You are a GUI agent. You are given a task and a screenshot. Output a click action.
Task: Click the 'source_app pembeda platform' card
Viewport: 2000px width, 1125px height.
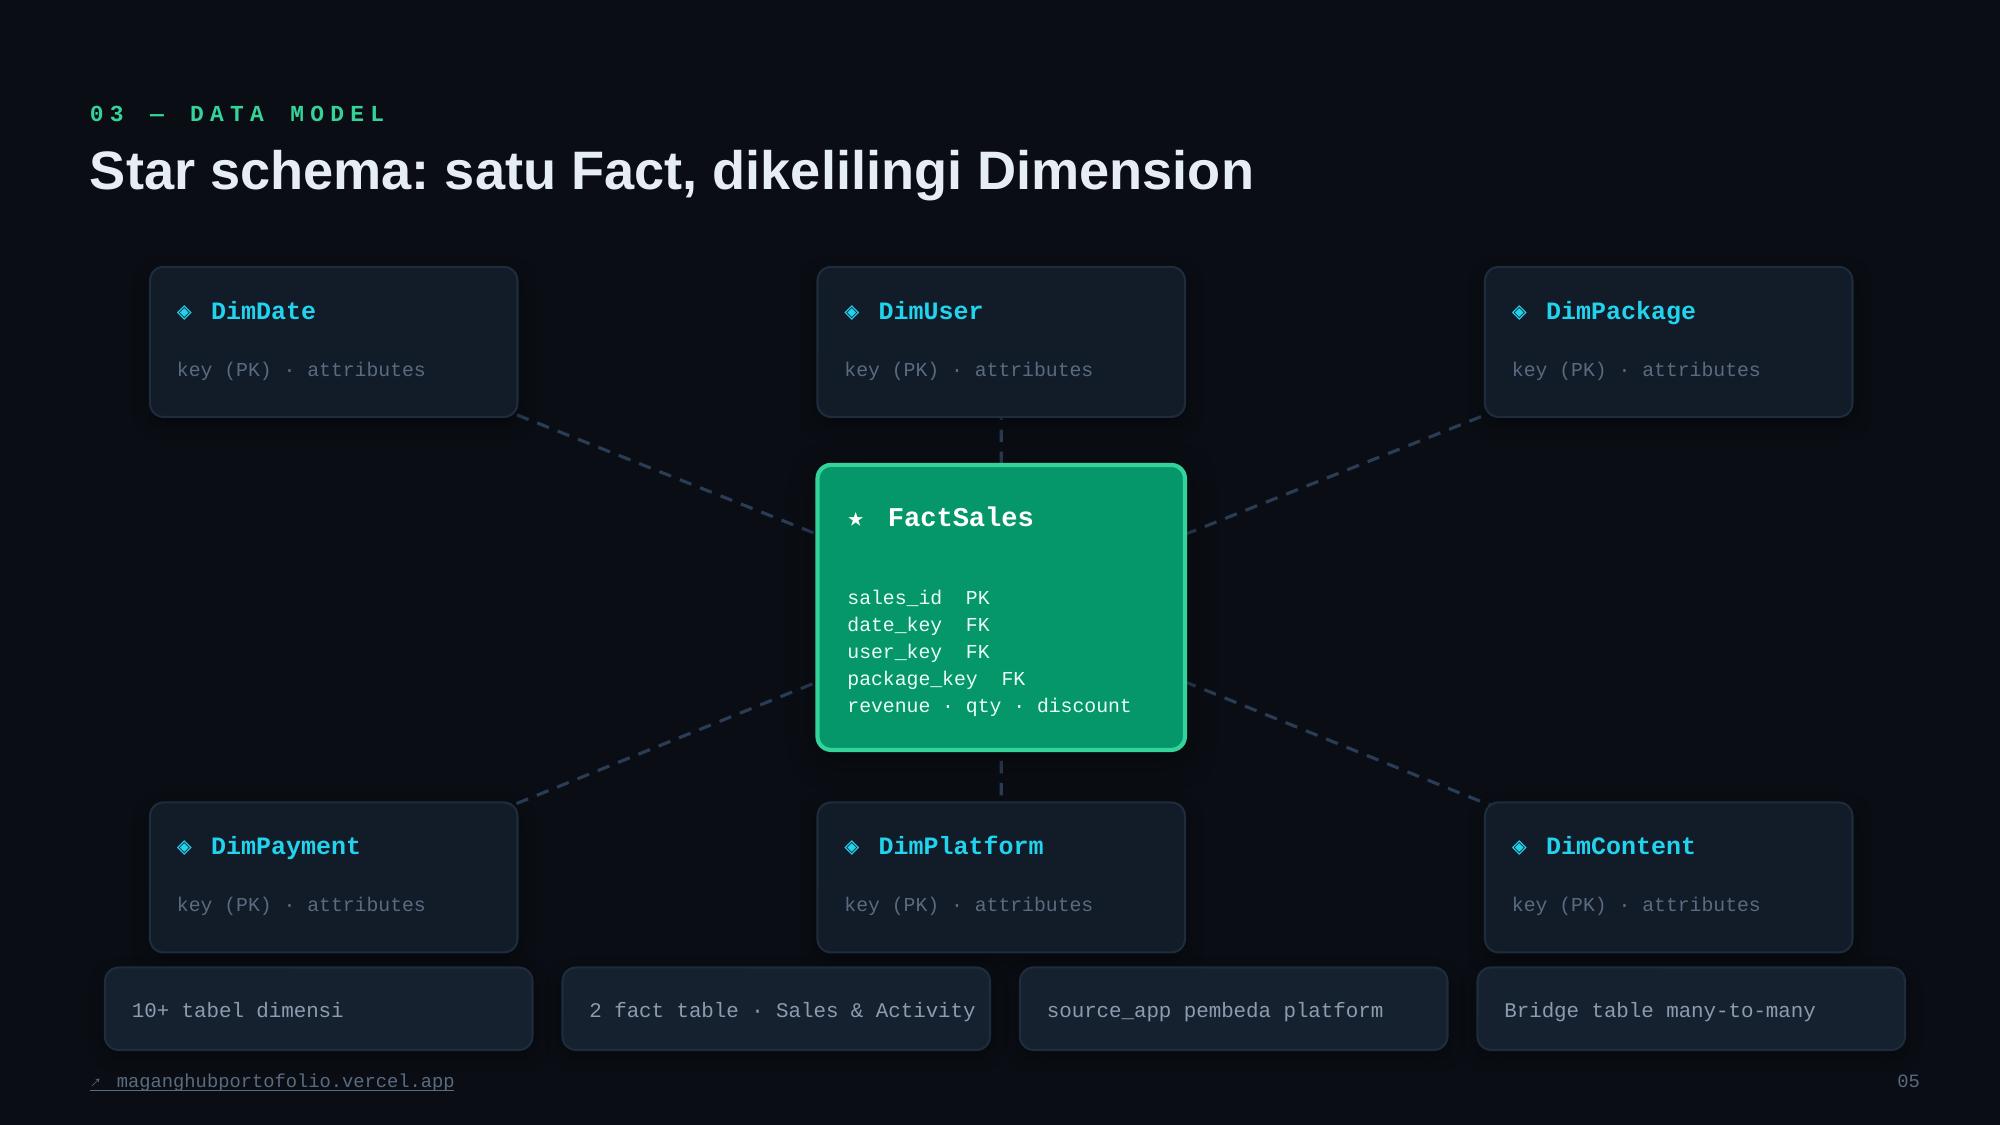(1233, 1009)
